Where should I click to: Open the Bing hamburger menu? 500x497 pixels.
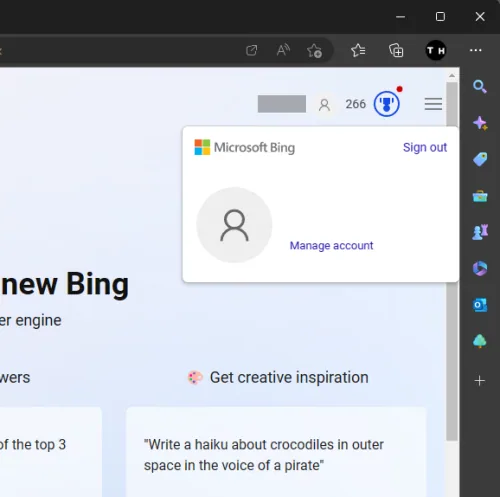point(433,104)
